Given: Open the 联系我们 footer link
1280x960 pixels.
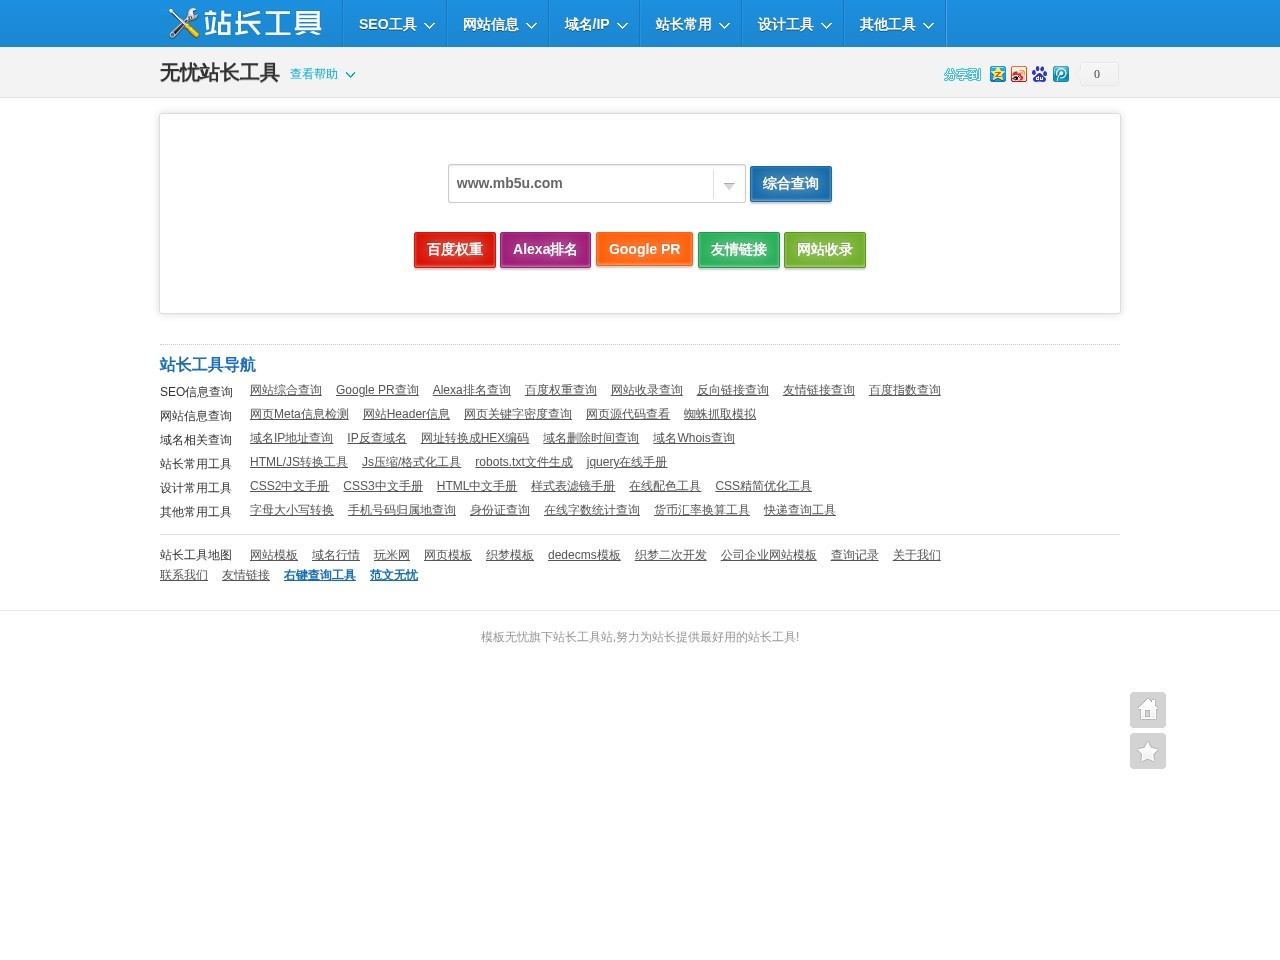Looking at the screenshot, I should 184,575.
